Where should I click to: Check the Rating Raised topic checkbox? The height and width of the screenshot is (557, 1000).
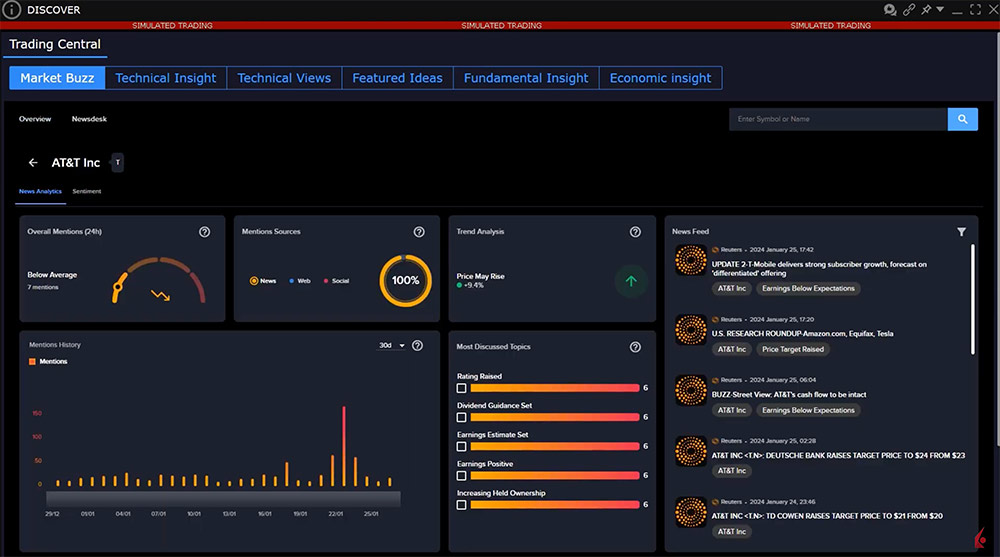click(x=462, y=388)
